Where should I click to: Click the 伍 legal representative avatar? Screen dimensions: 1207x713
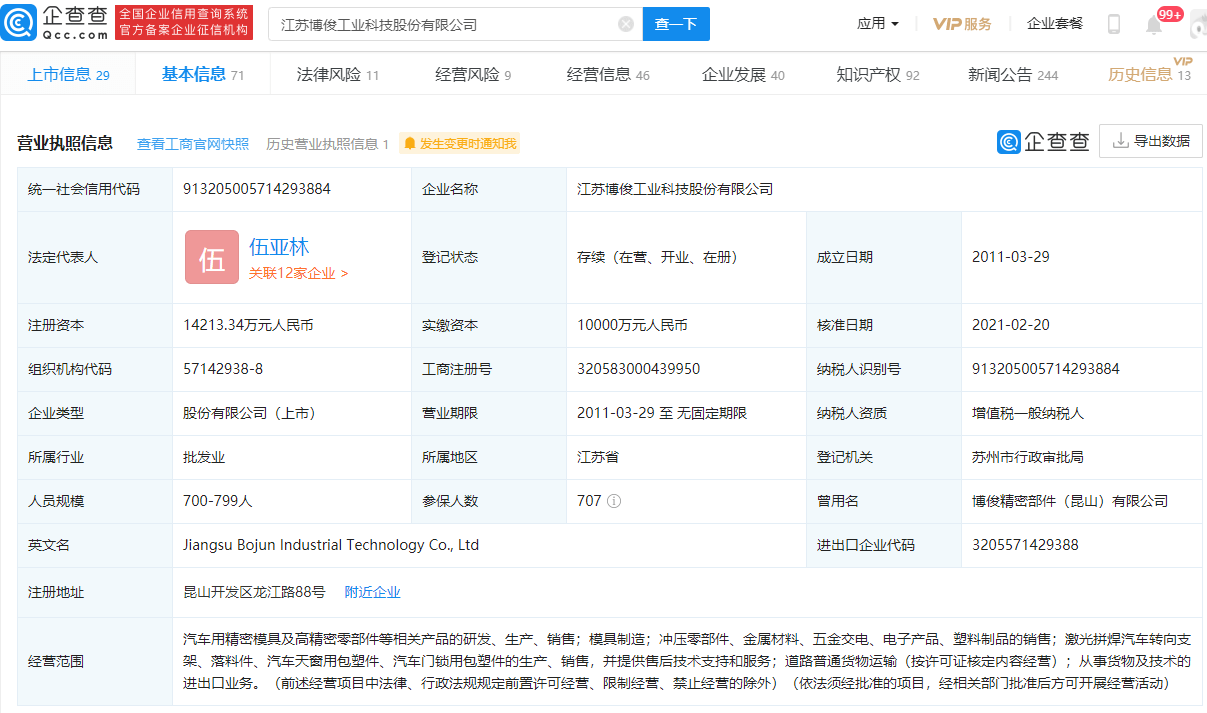click(x=212, y=257)
